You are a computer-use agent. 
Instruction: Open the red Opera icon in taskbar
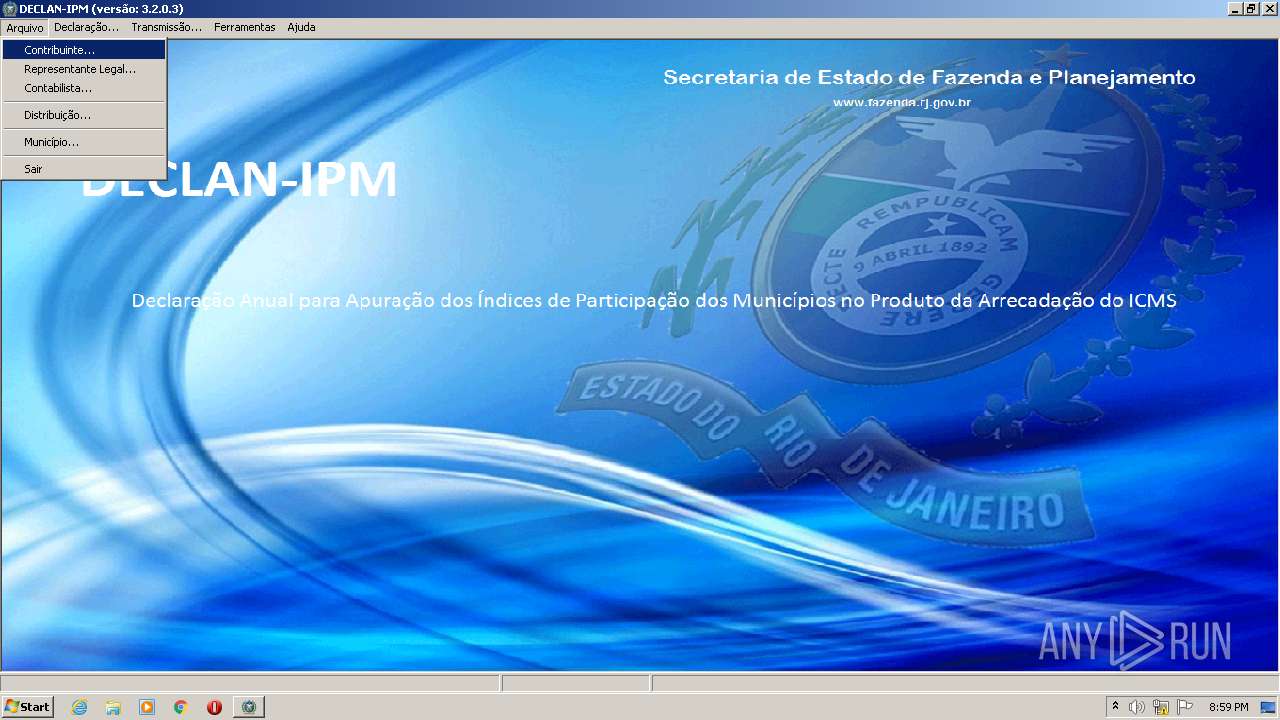[214, 707]
